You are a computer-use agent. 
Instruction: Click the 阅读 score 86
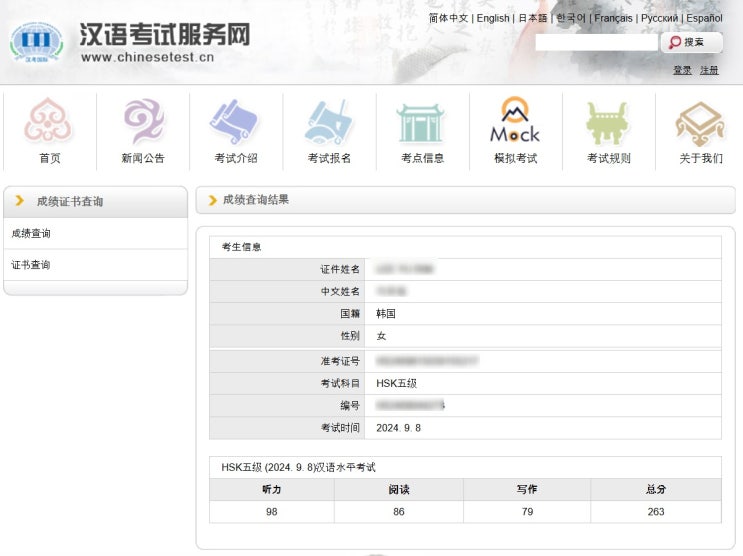point(399,511)
